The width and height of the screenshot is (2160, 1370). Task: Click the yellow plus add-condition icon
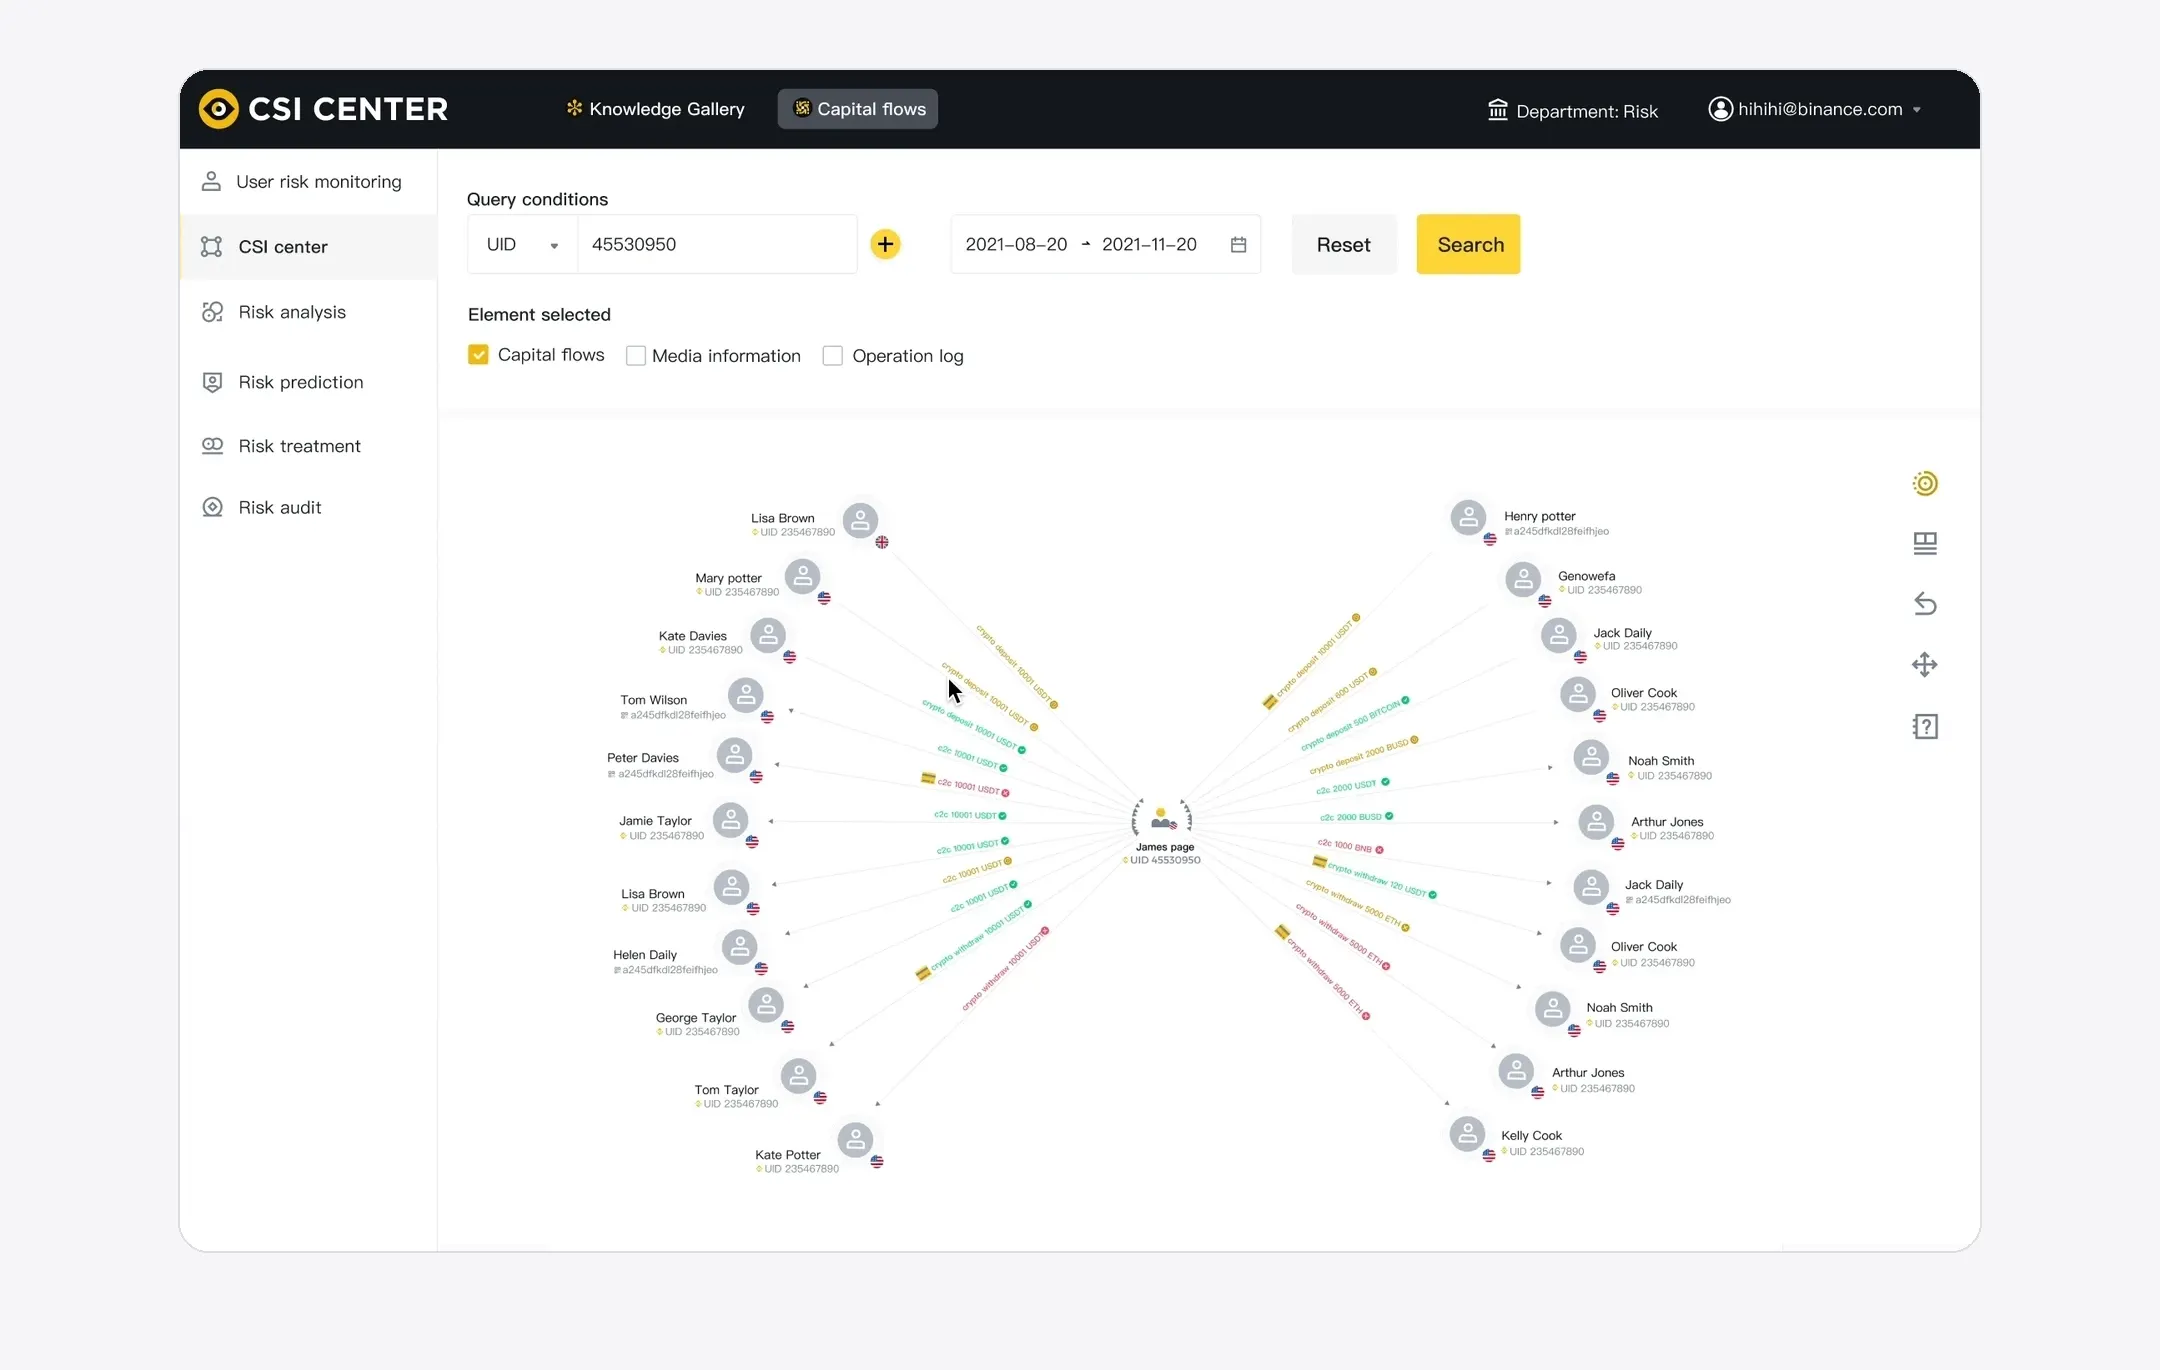point(885,244)
